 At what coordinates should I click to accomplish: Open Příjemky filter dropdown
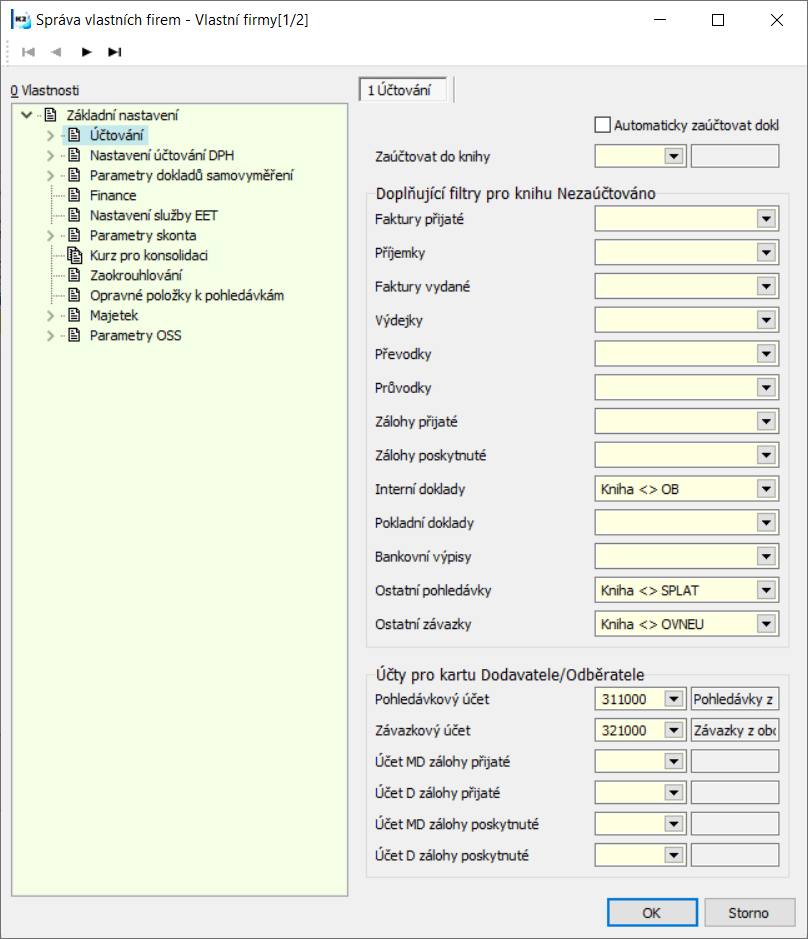coord(766,253)
